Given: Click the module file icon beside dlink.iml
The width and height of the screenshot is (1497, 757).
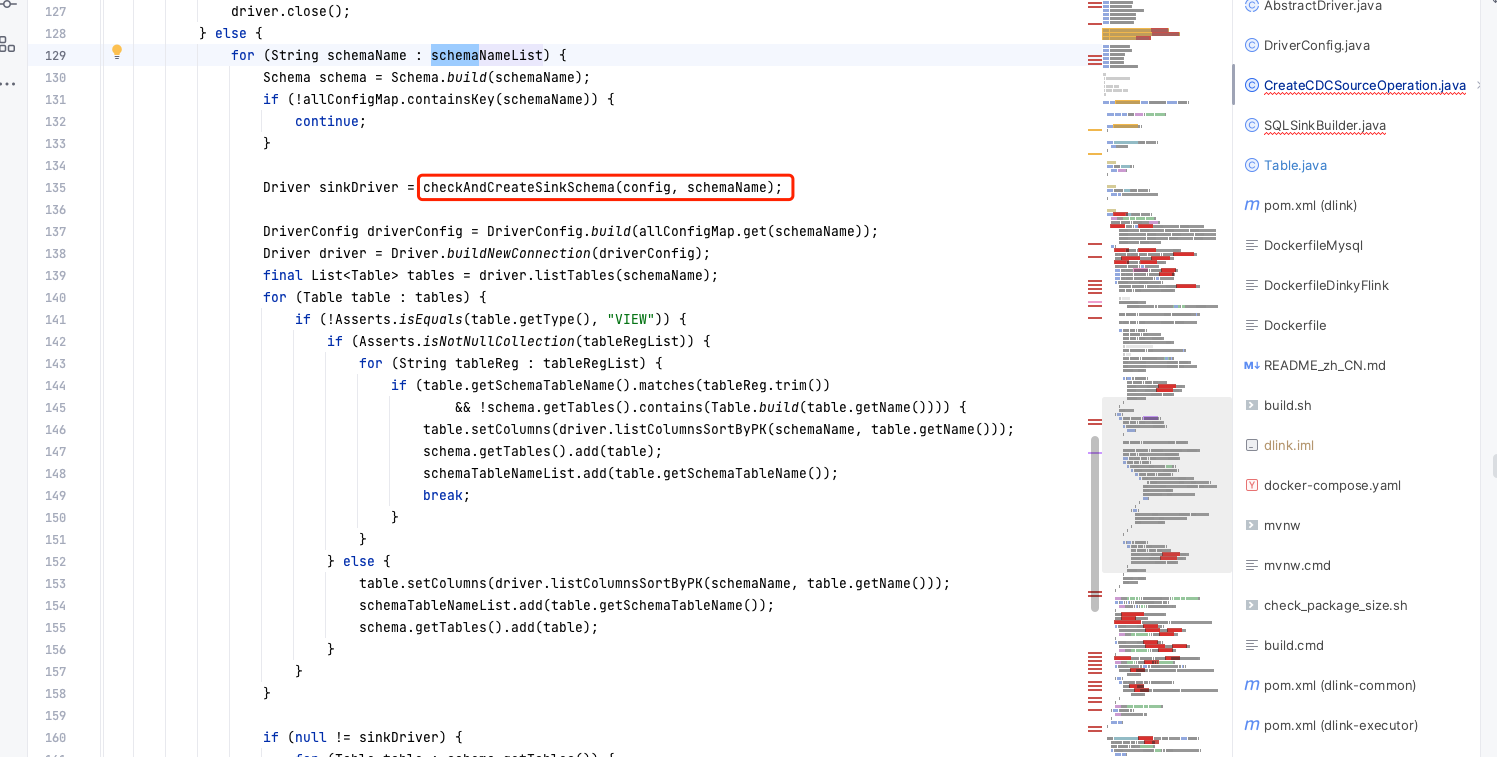Looking at the screenshot, I should (x=1252, y=445).
